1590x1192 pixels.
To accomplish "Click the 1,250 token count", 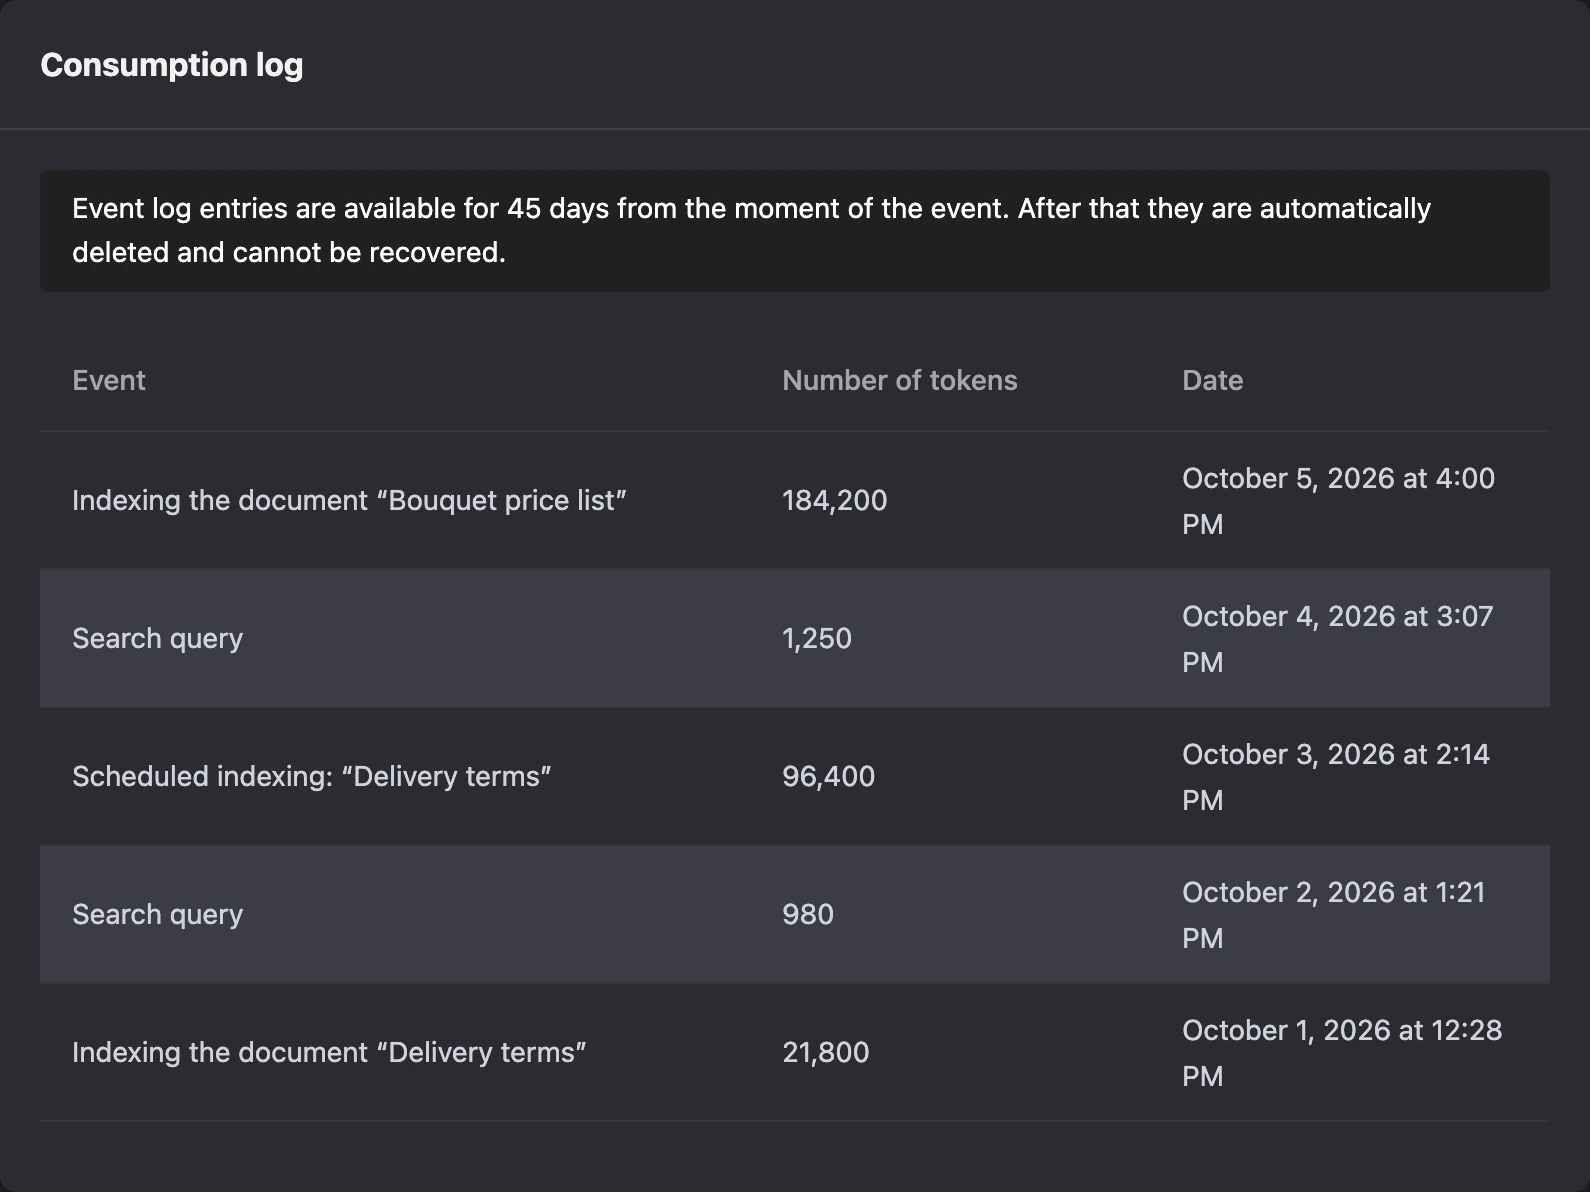I will tap(816, 638).
